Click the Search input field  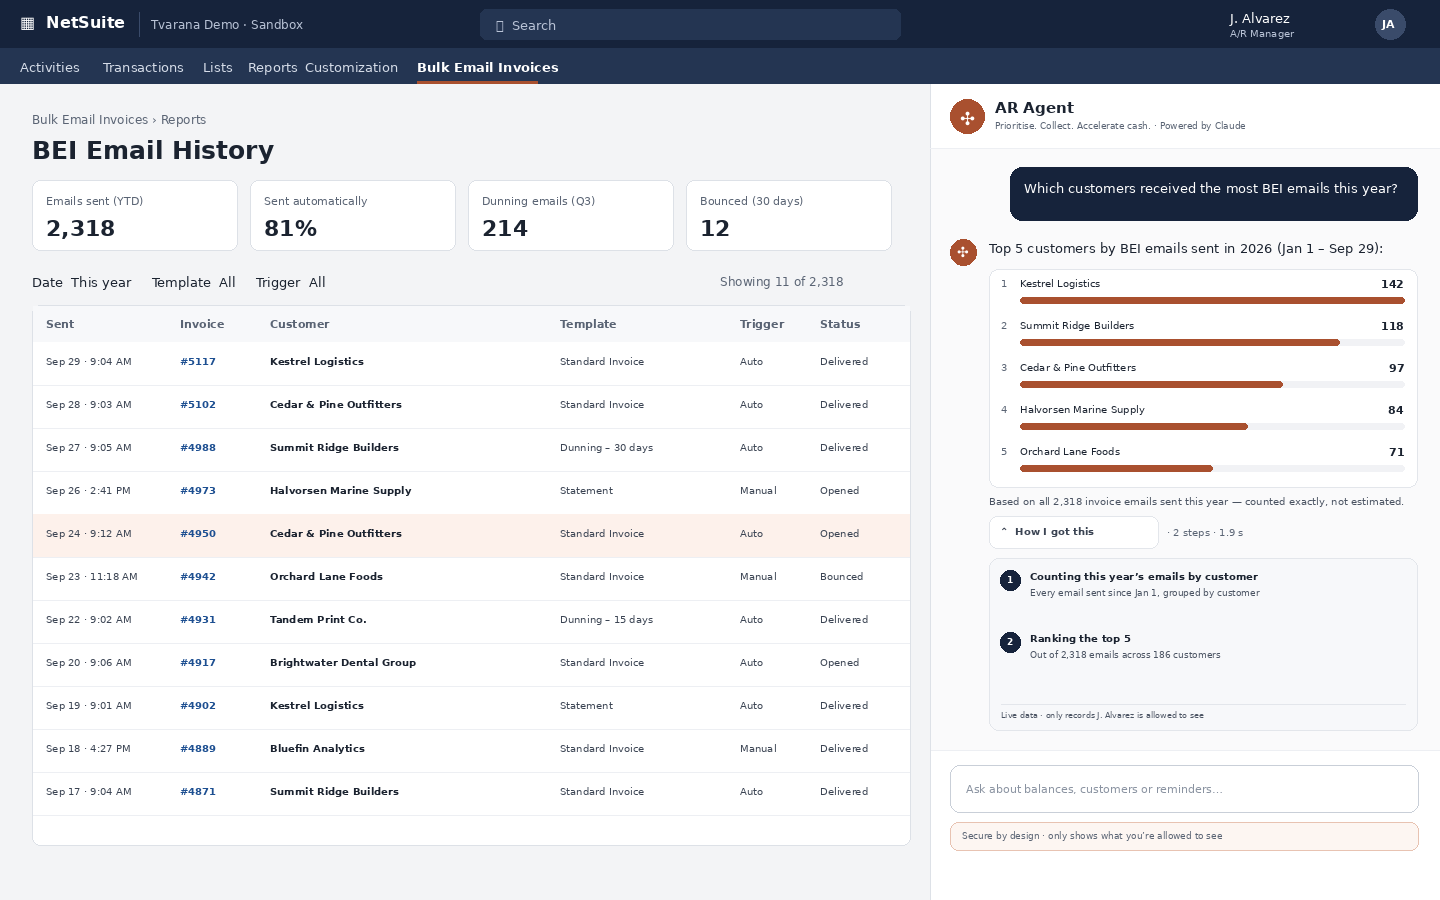(x=690, y=25)
